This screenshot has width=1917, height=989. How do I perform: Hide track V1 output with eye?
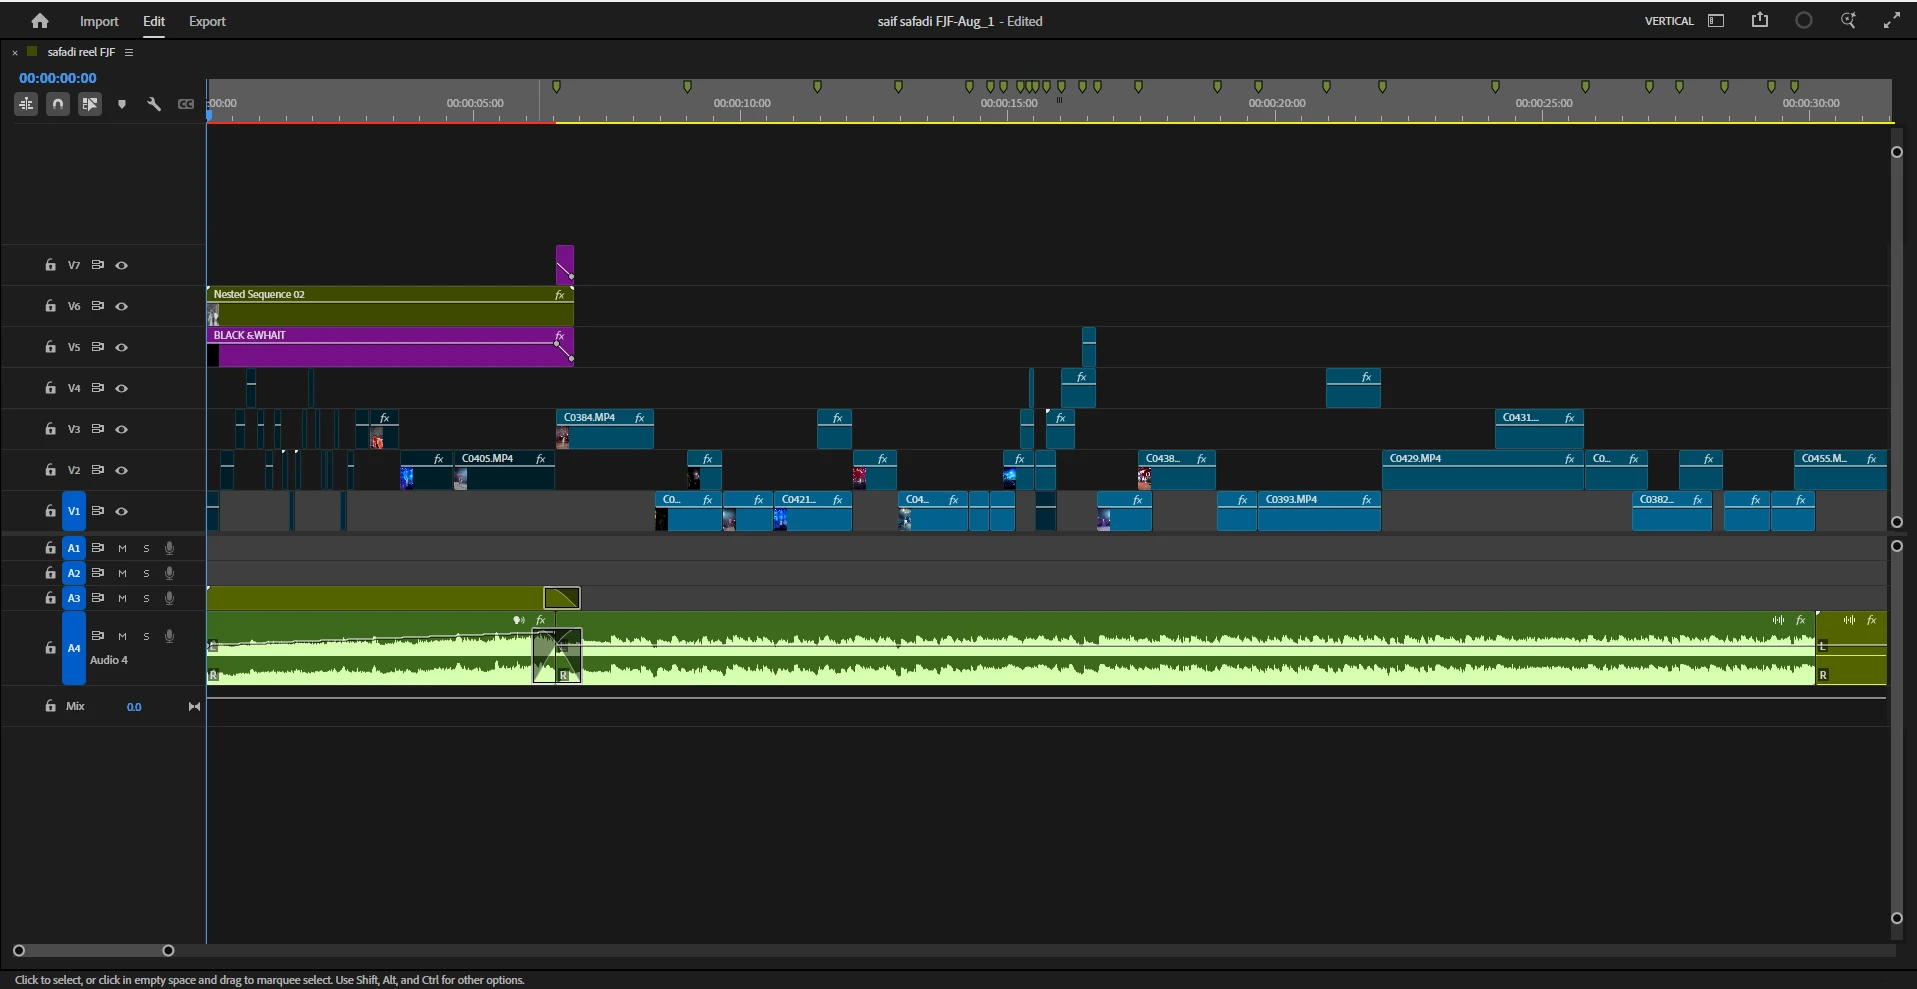(x=122, y=512)
